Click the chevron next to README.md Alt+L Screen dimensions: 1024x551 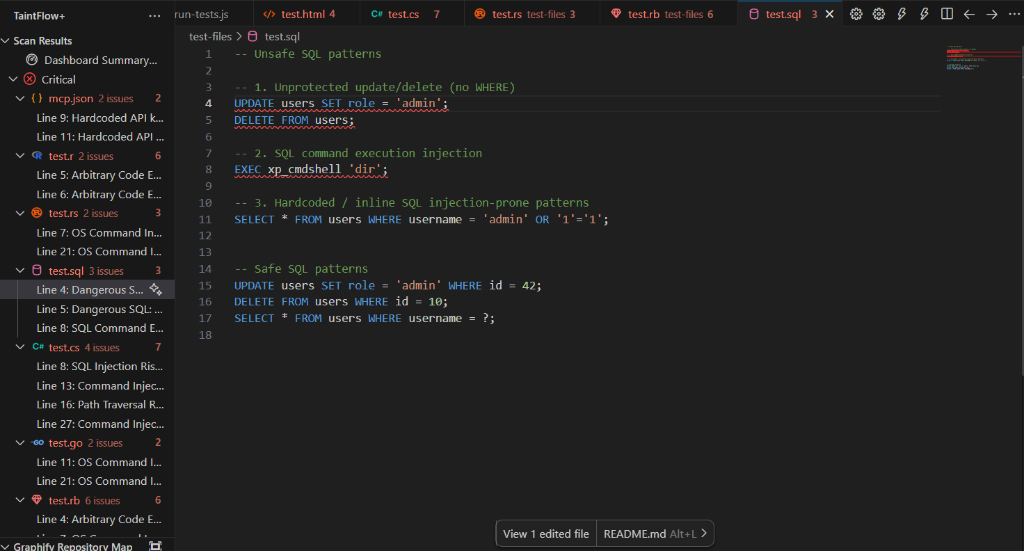(x=704, y=533)
